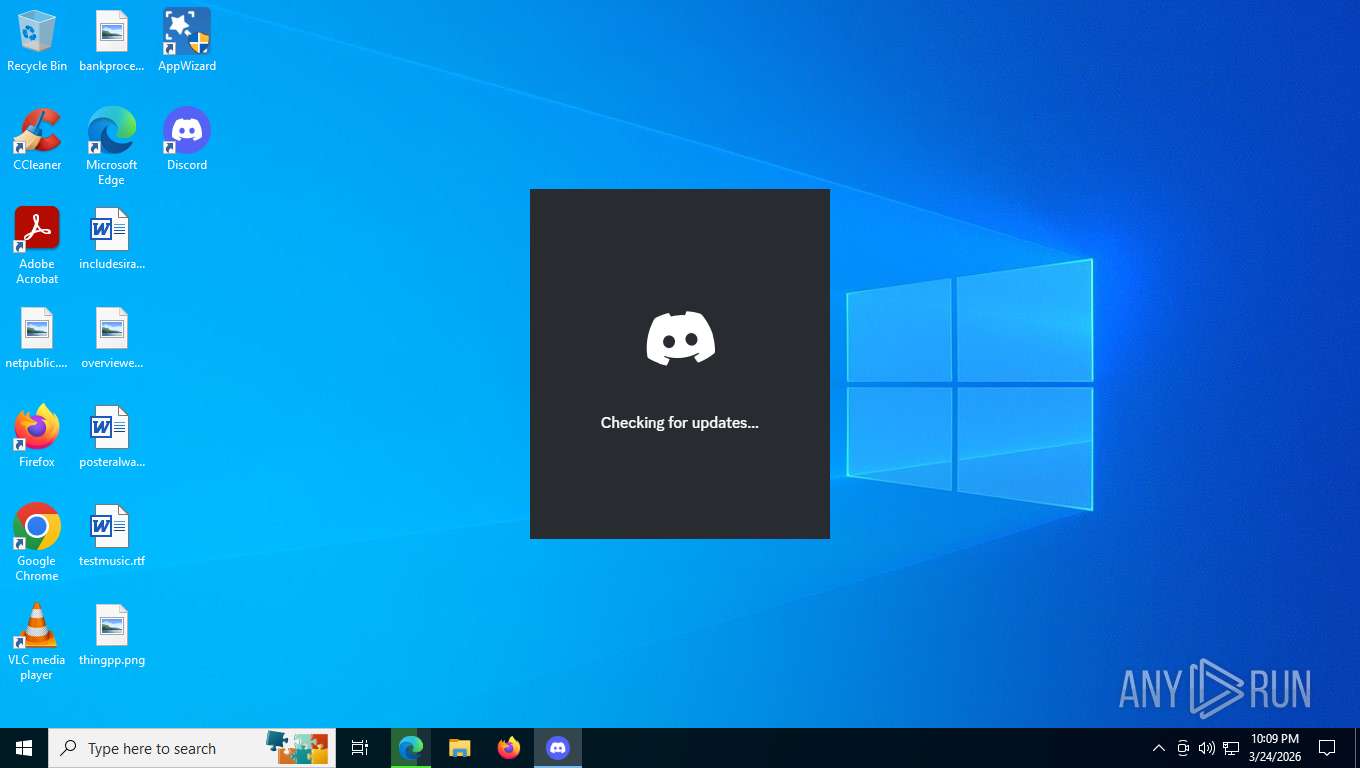Open Microsoft Edge from the taskbar

click(x=411, y=748)
